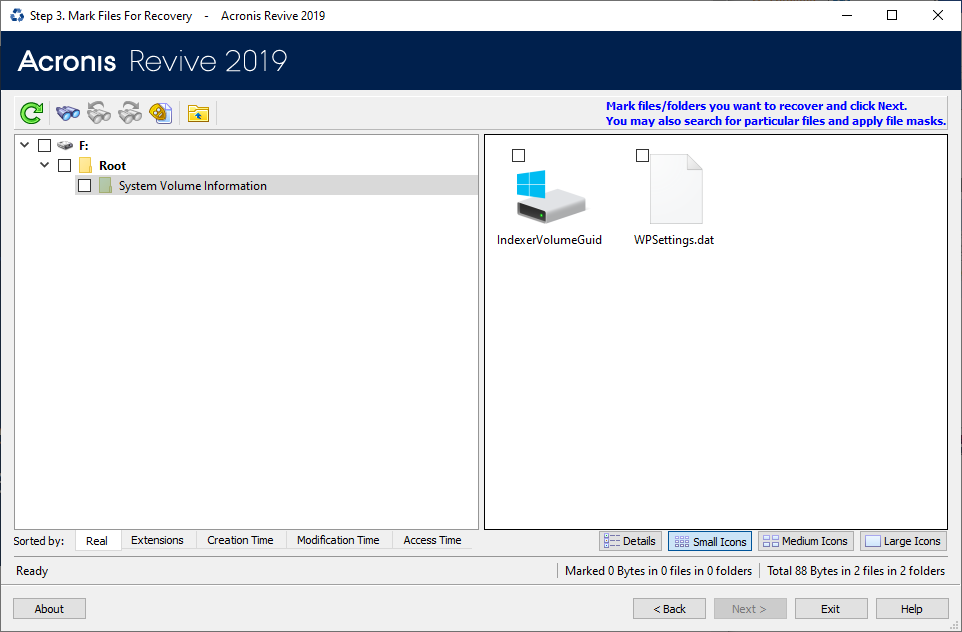Switch to the Modification Time tab
Screen dimensions: 962x632
coord(338,540)
